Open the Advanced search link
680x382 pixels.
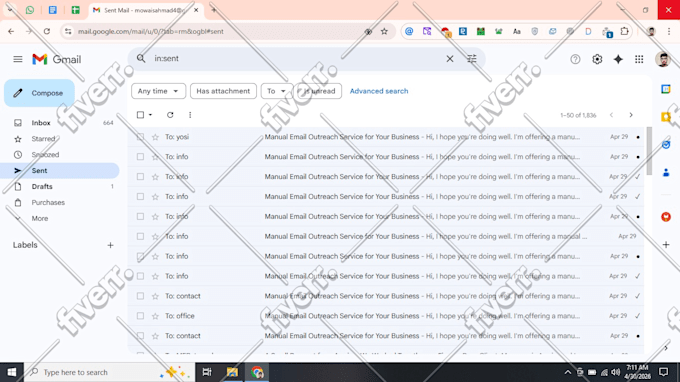[x=379, y=91]
